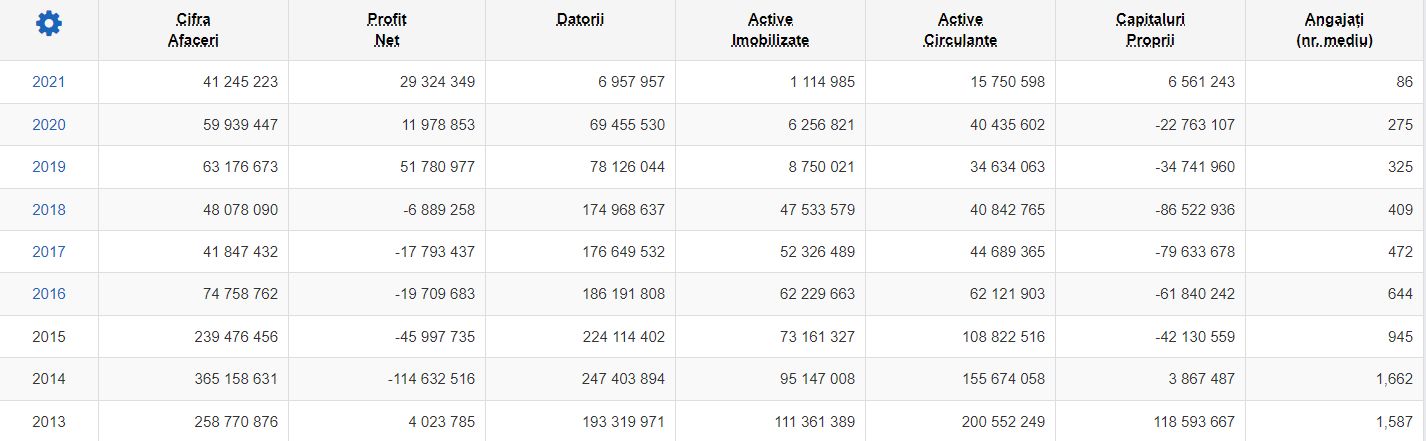Open the 2021 year link

(x=48, y=82)
